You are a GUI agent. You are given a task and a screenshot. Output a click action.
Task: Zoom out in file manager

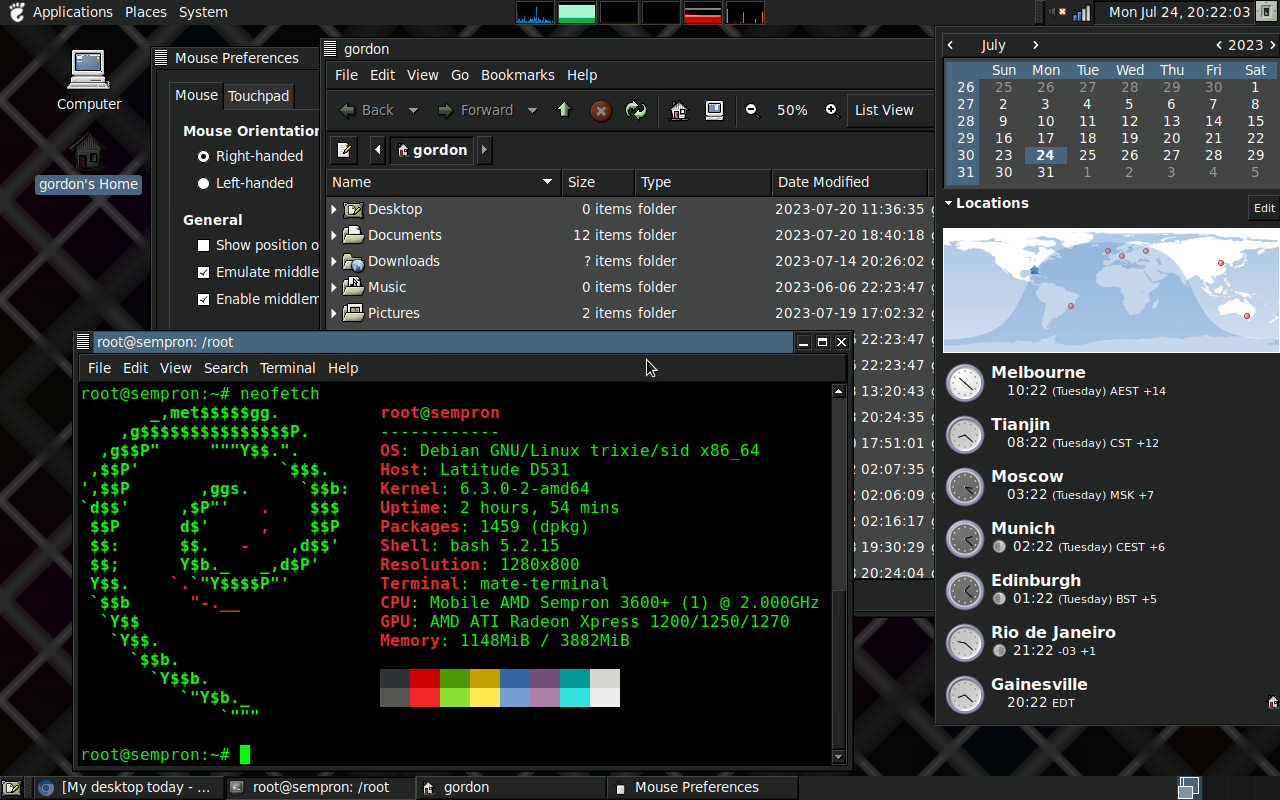point(752,110)
